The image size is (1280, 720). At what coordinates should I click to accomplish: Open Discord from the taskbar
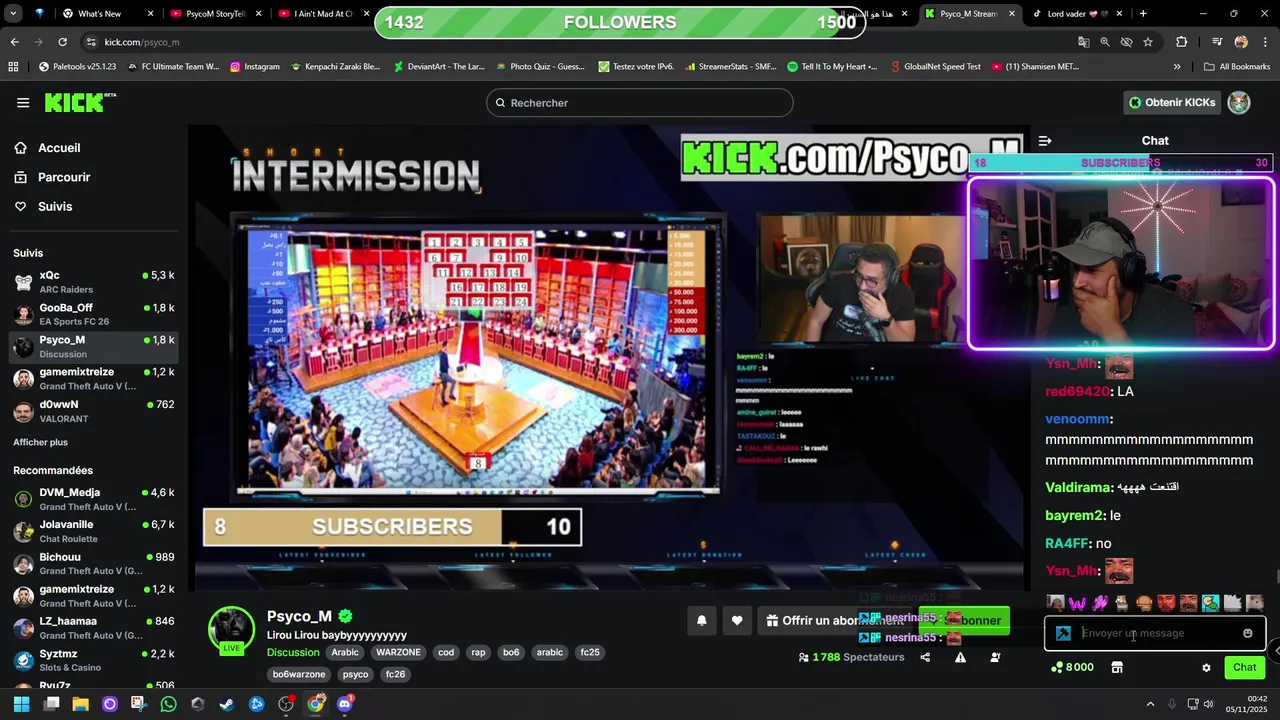coord(345,704)
